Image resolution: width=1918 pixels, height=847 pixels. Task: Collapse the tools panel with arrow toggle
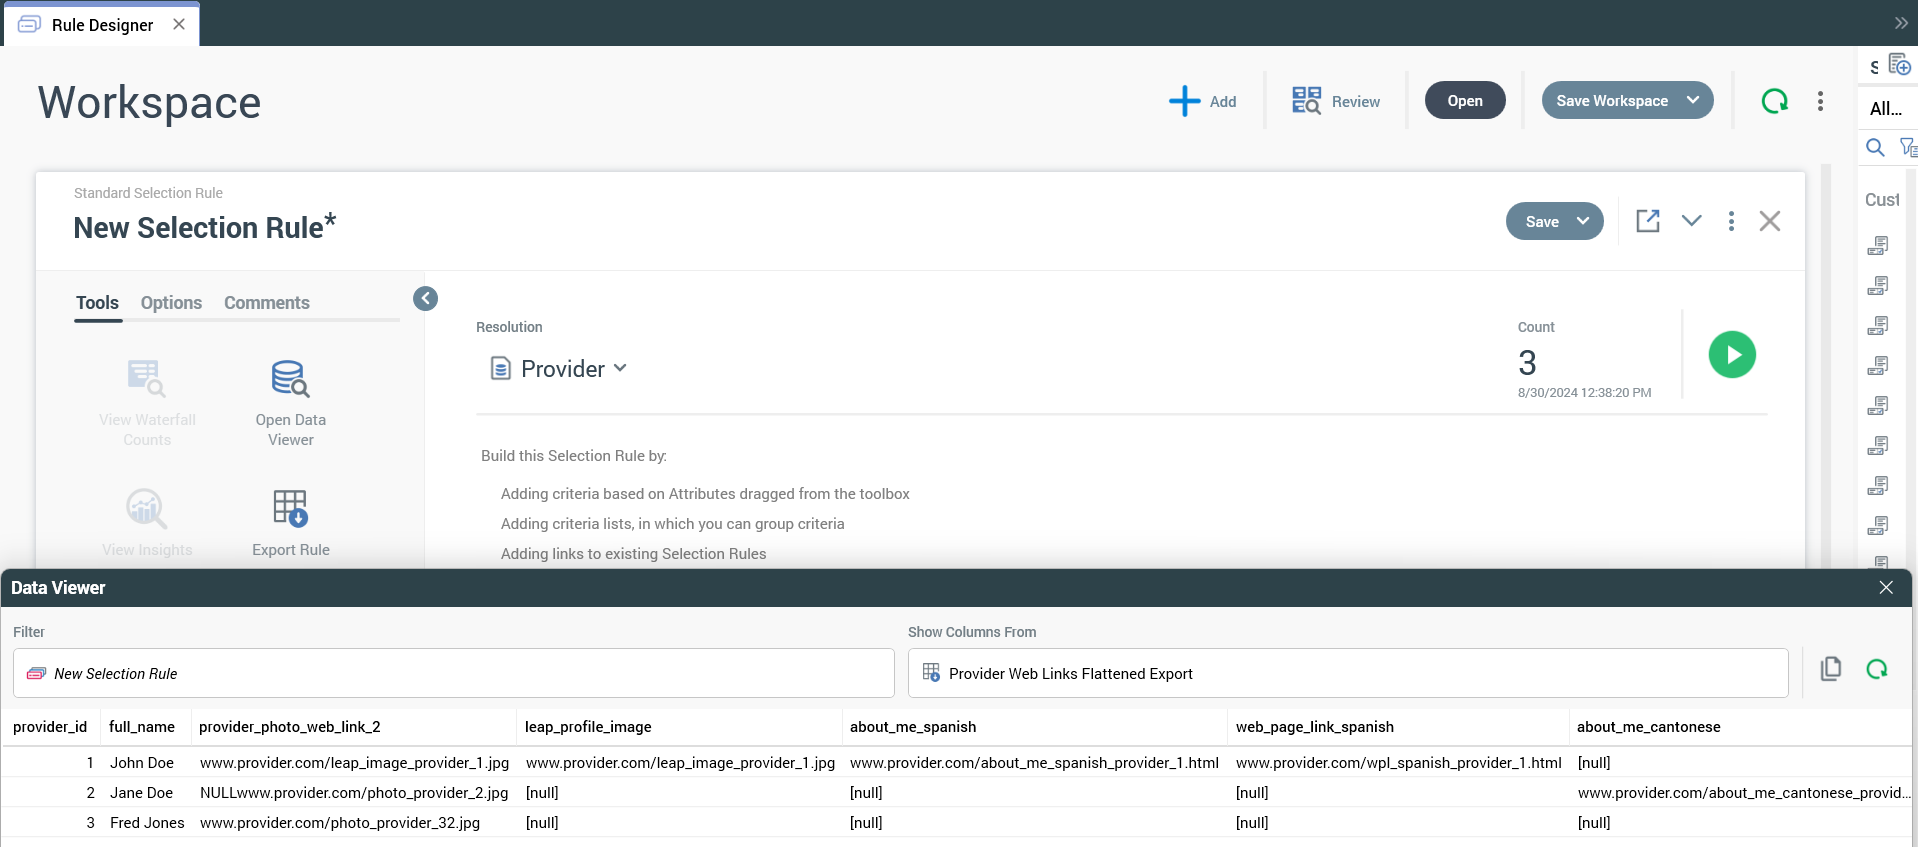pyautogui.click(x=425, y=298)
